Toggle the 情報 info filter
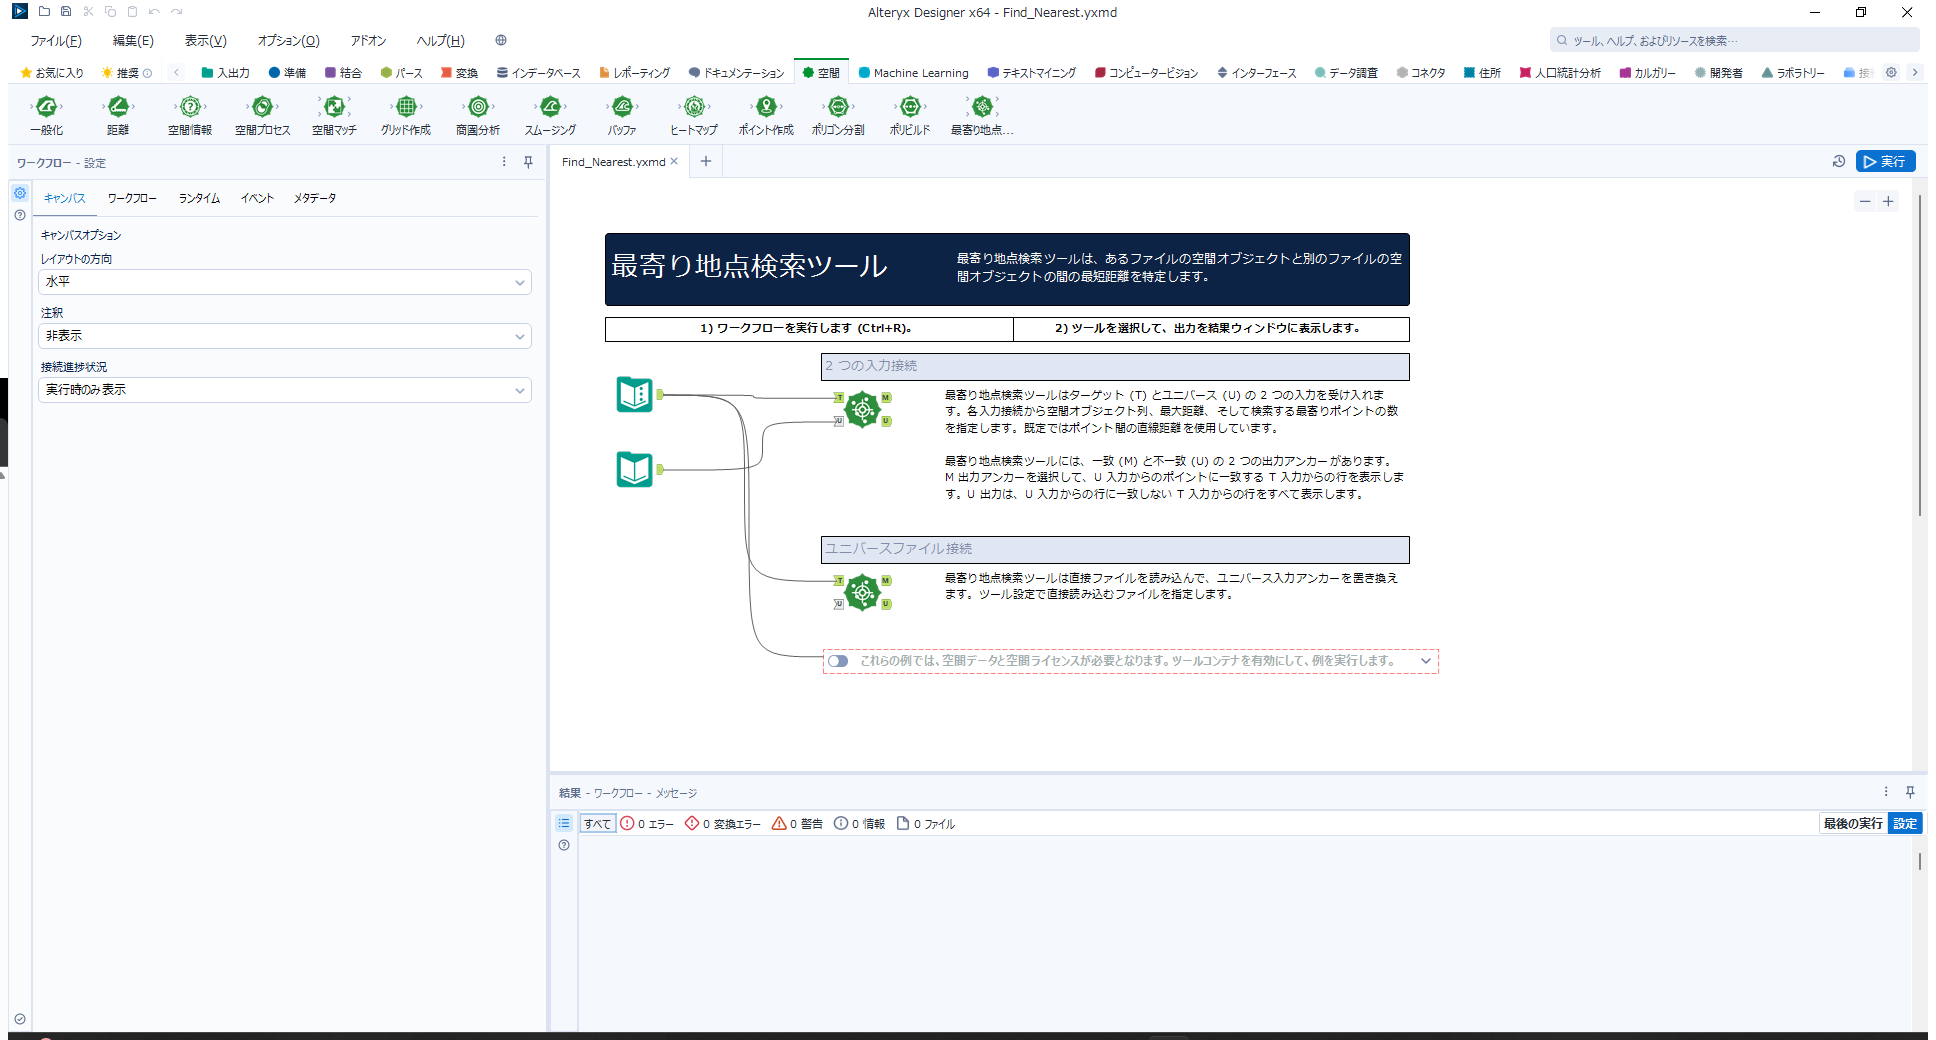This screenshot has width=1936, height=1040. click(860, 824)
